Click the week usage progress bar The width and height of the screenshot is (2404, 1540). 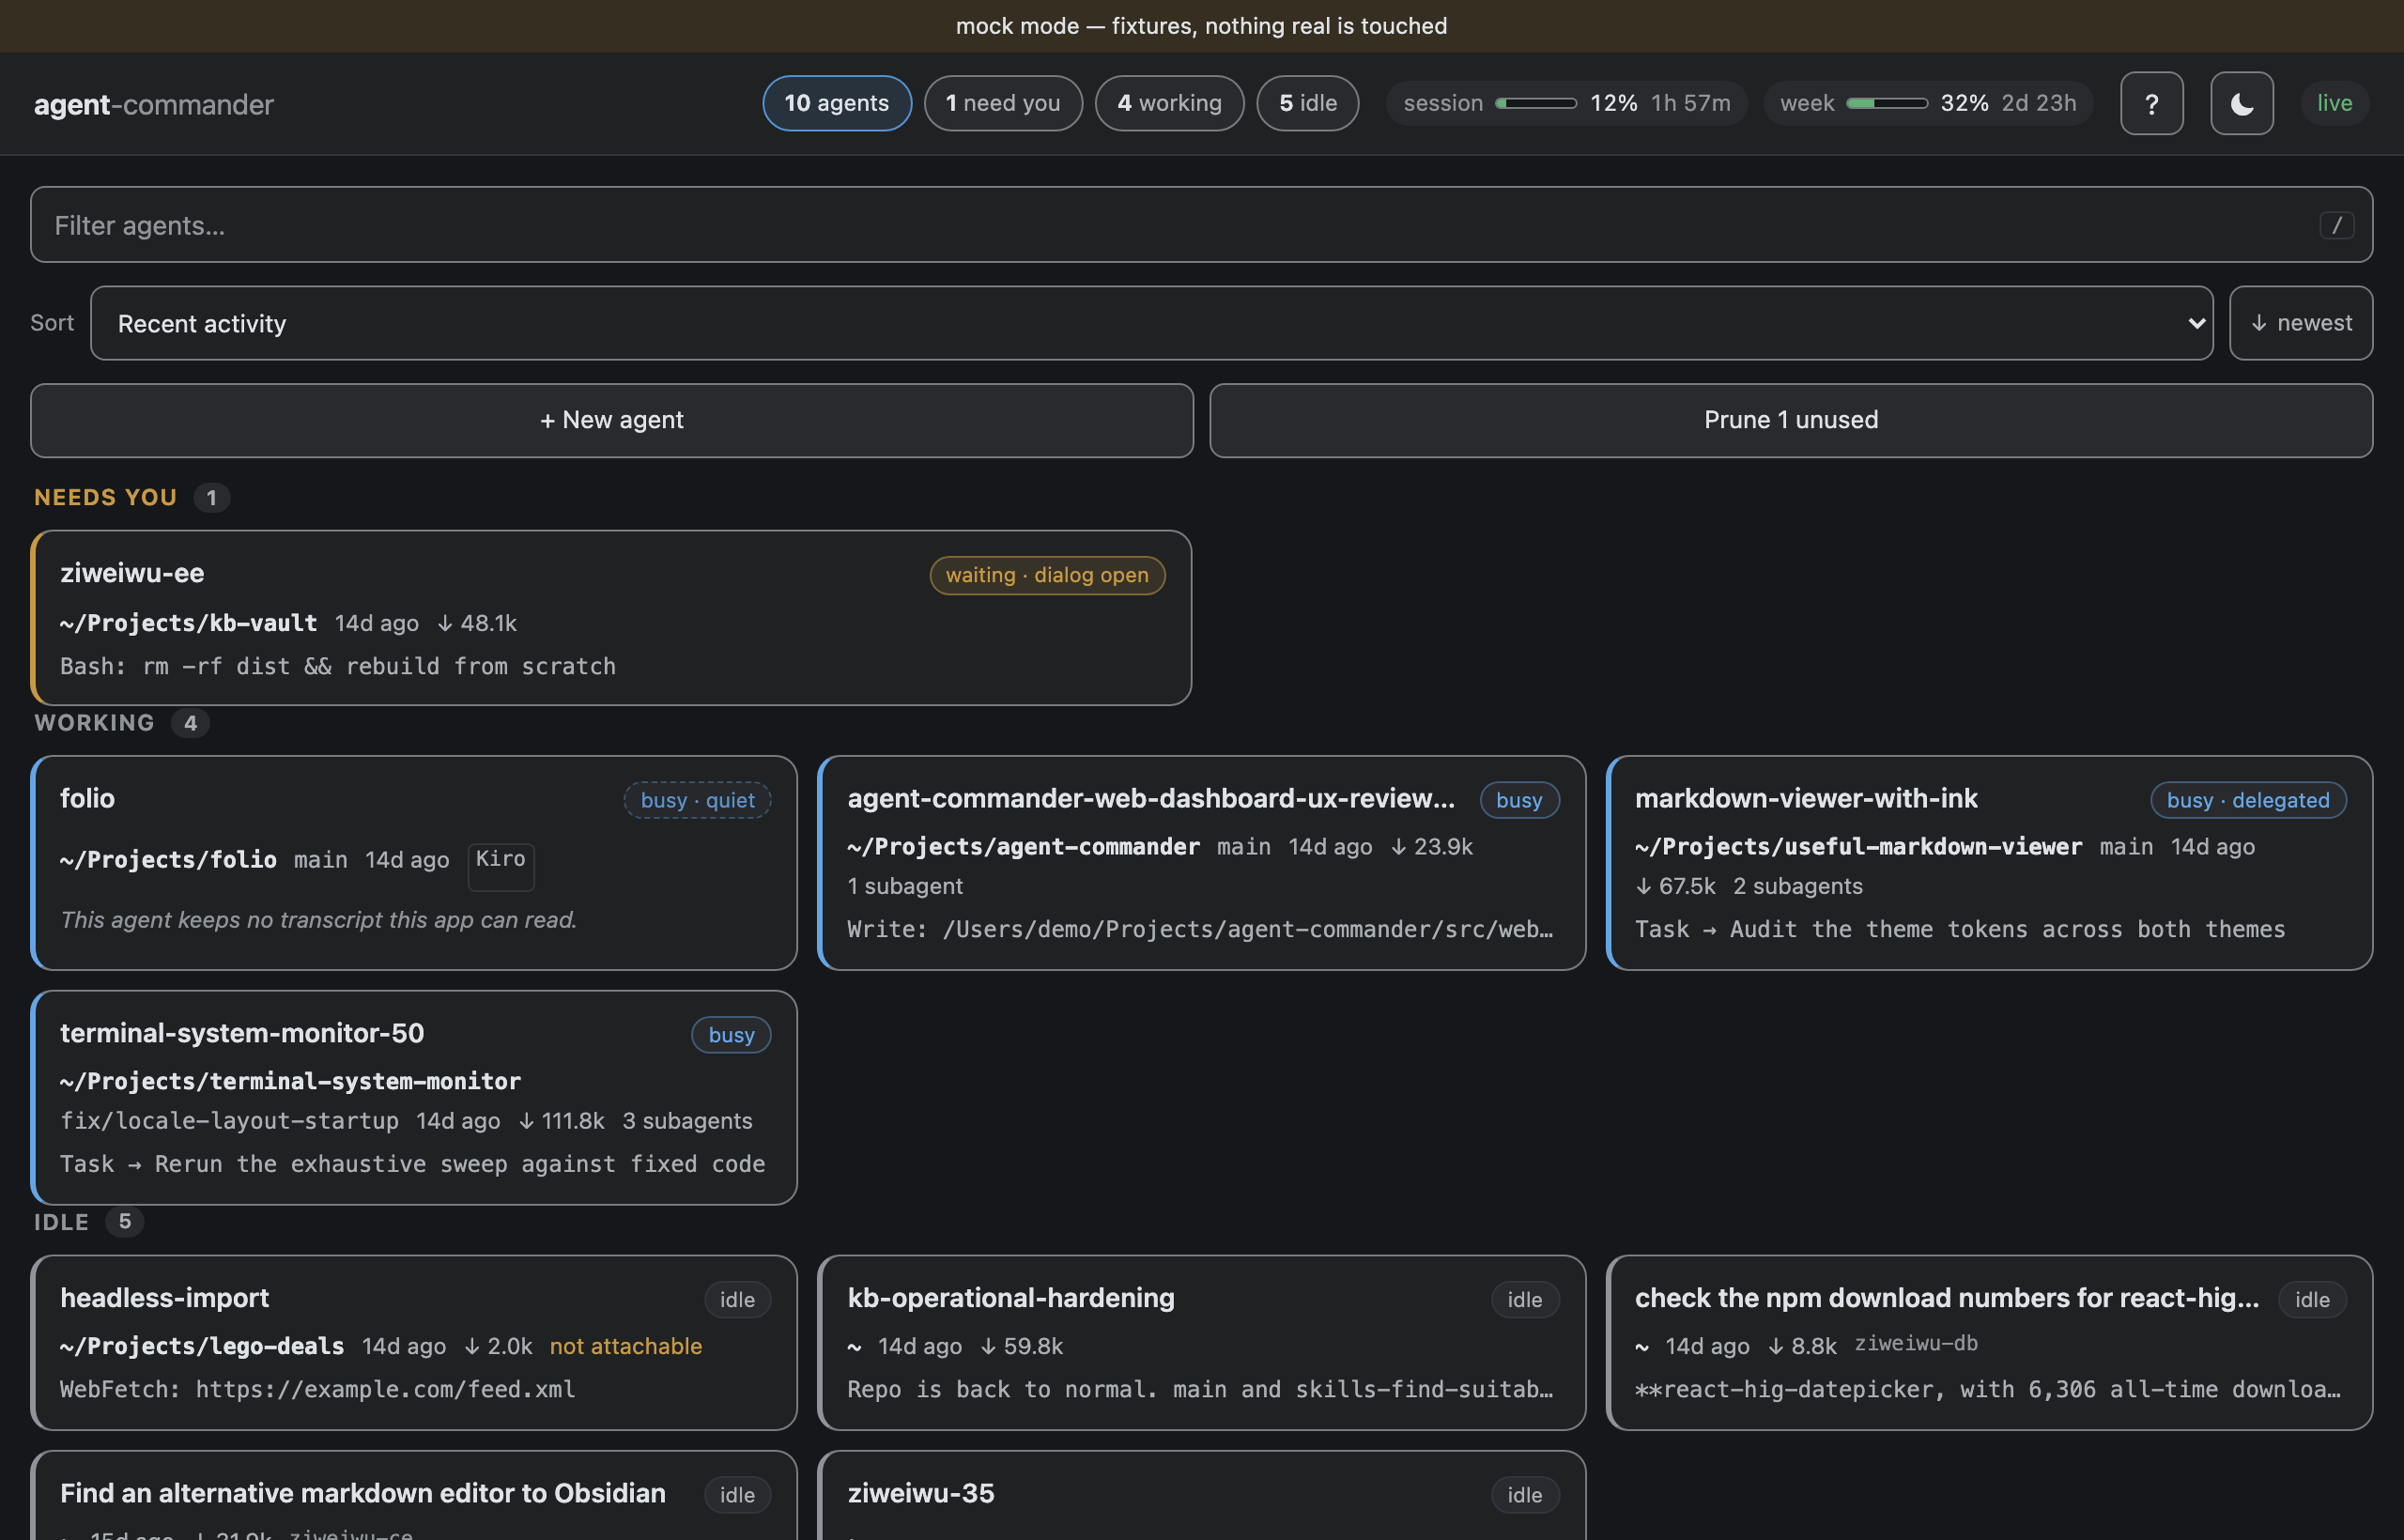1886,103
